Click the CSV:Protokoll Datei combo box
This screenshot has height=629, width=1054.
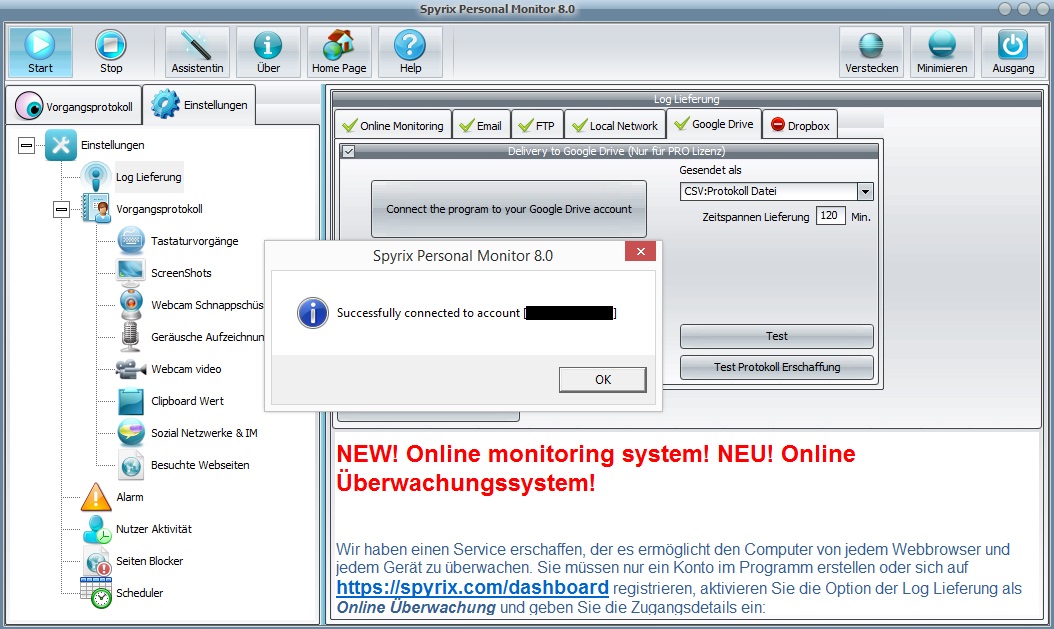(x=776, y=192)
